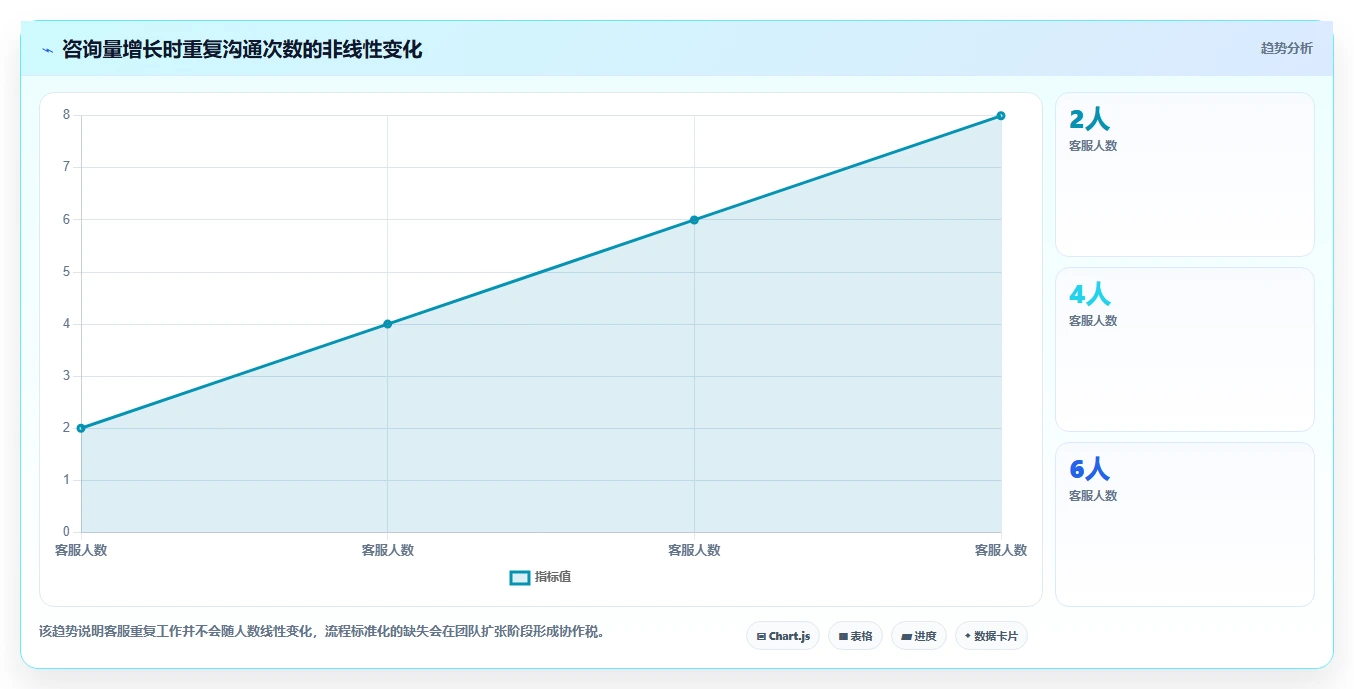Viewport: 1354px width, 689px height.
Task: Select the 表格 tag pill
Action: point(855,636)
